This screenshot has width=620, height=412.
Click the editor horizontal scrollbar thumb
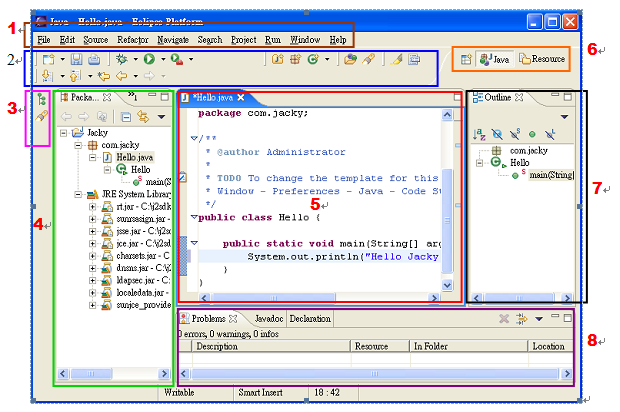tap(273, 298)
